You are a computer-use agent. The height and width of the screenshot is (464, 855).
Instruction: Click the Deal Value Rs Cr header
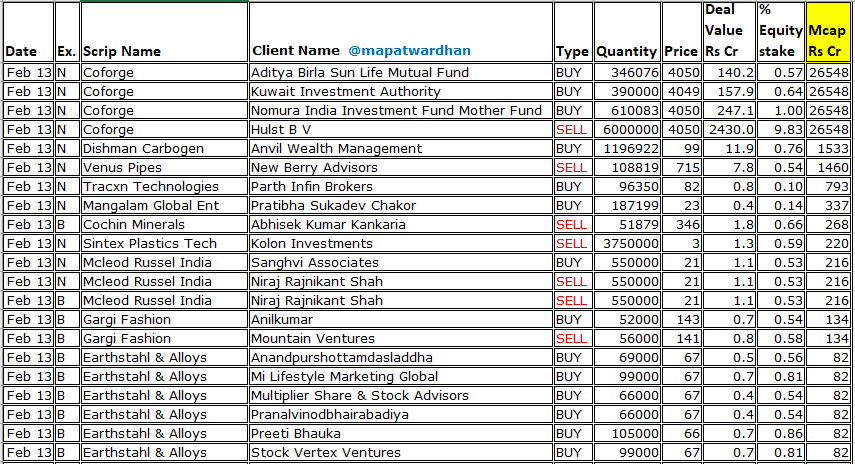click(x=729, y=32)
